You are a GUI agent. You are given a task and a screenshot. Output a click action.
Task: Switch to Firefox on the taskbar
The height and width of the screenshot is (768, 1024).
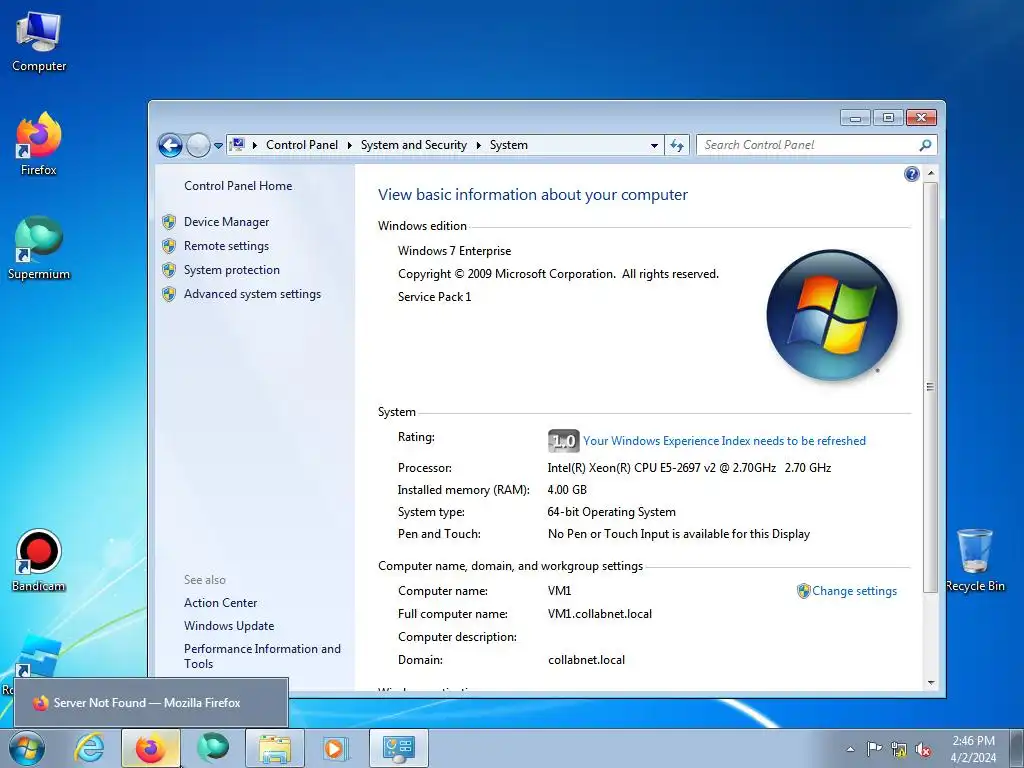click(x=151, y=748)
